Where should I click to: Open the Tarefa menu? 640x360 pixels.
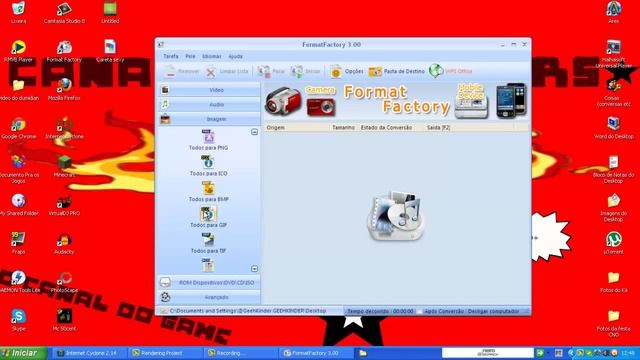pyautogui.click(x=171, y=56)
